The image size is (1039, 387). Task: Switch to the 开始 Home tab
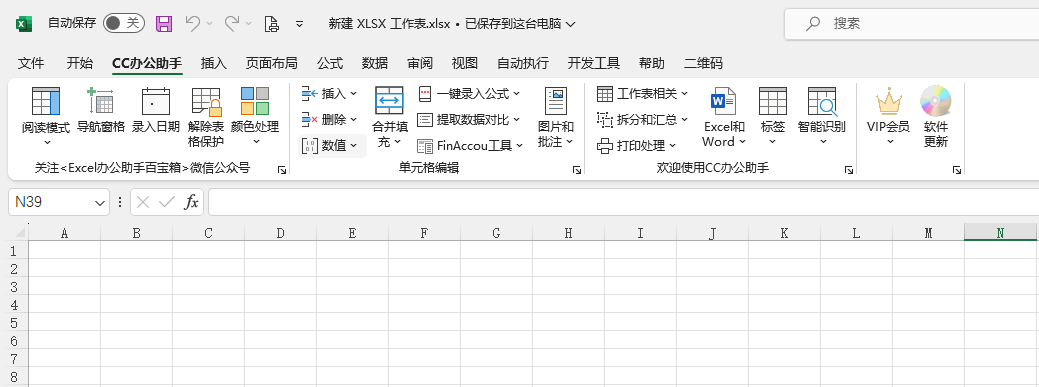(x=80, y=63)
